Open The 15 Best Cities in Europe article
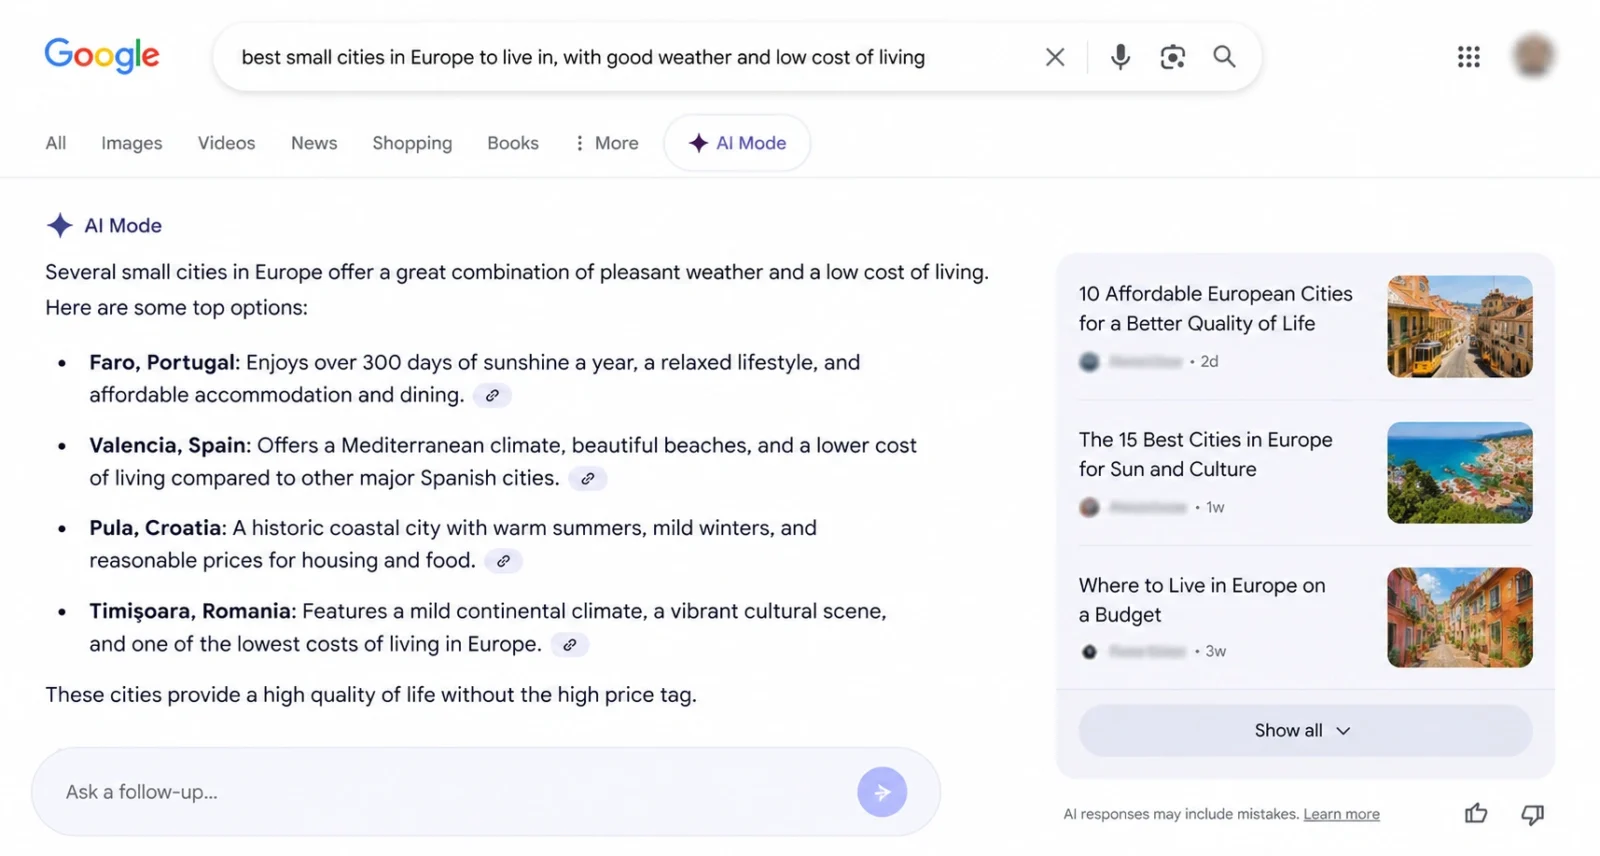Image resolution: width=1600 pixels, height=856 pixels. pyautogui.click(x=1205, y=454)
